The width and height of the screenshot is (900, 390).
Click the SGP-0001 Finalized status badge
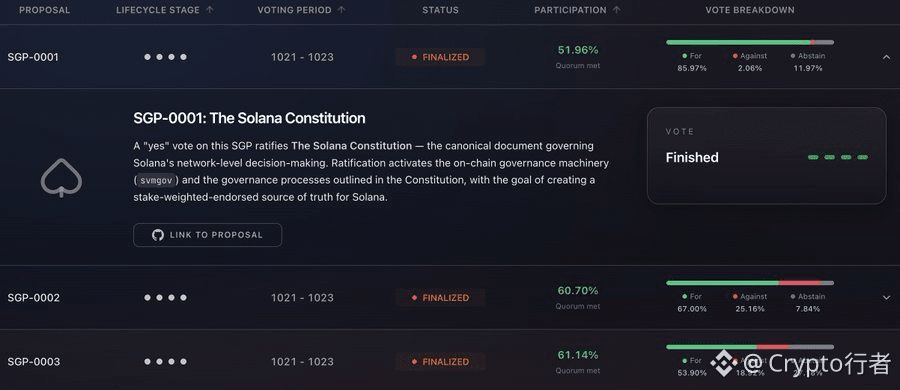click(x=440, y=57)
